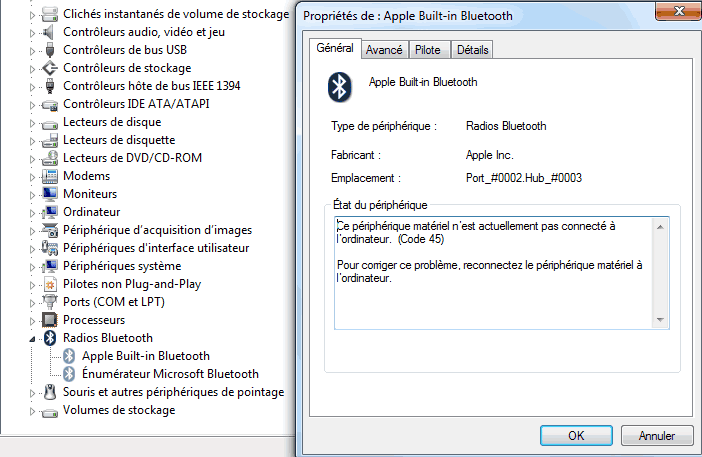Image resolution: width=702 pixels, height=457 pixels.
Task: Click the Processeurs chip icon
Action: tap(50, 320)
